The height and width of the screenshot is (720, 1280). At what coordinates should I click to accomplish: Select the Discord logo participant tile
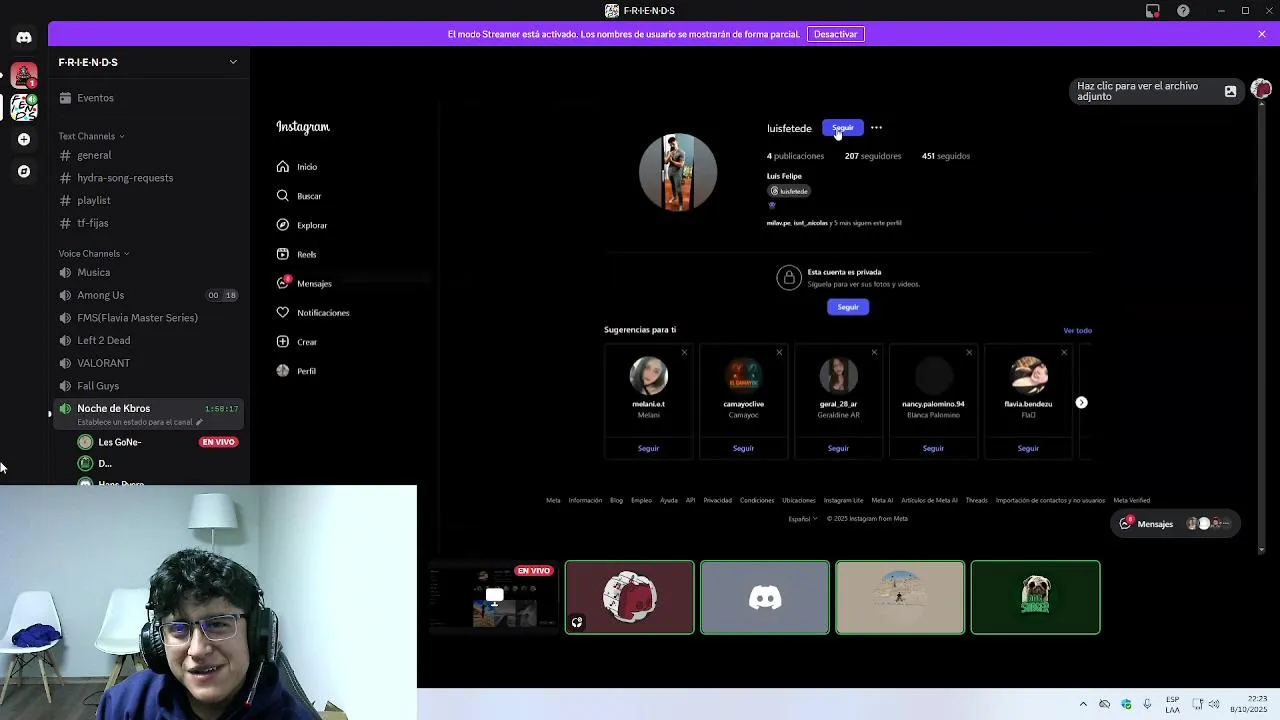tap(765, 598)
